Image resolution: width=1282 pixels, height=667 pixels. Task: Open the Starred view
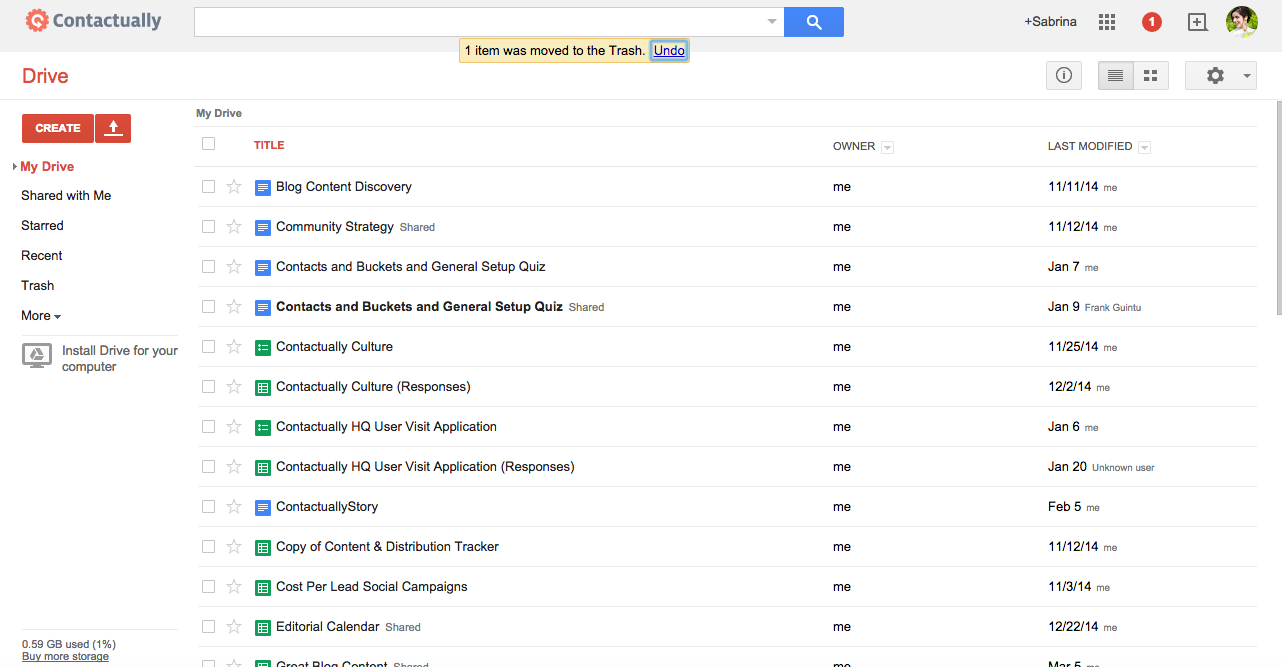point(42,226)
